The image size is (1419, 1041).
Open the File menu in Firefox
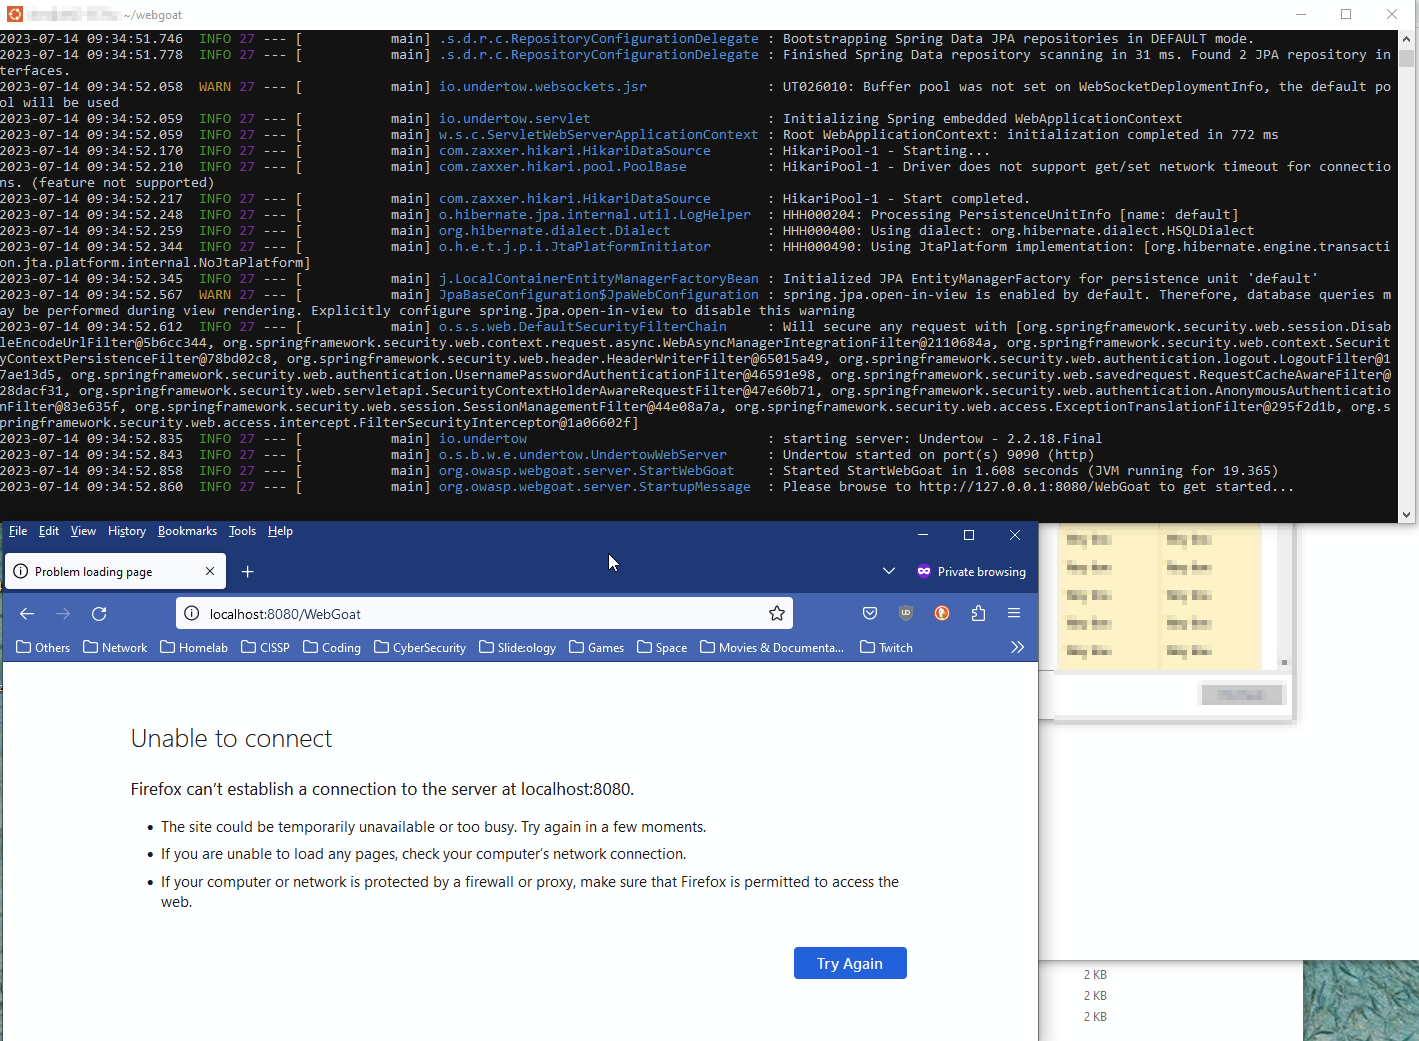(18, 531)
